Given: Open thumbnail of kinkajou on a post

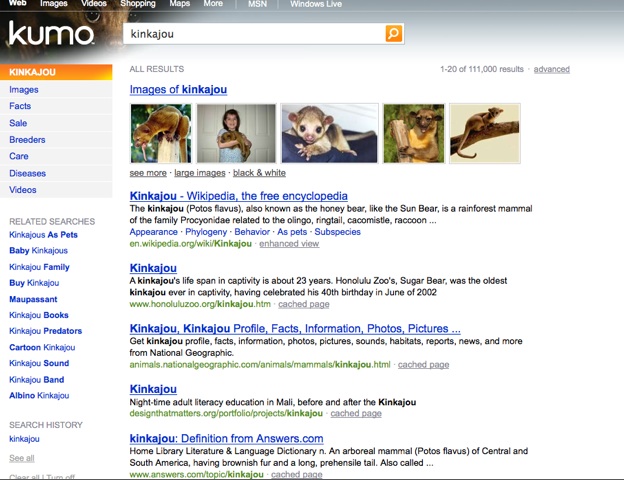Looking at the screenshot, I should click(x=161, y=133).
